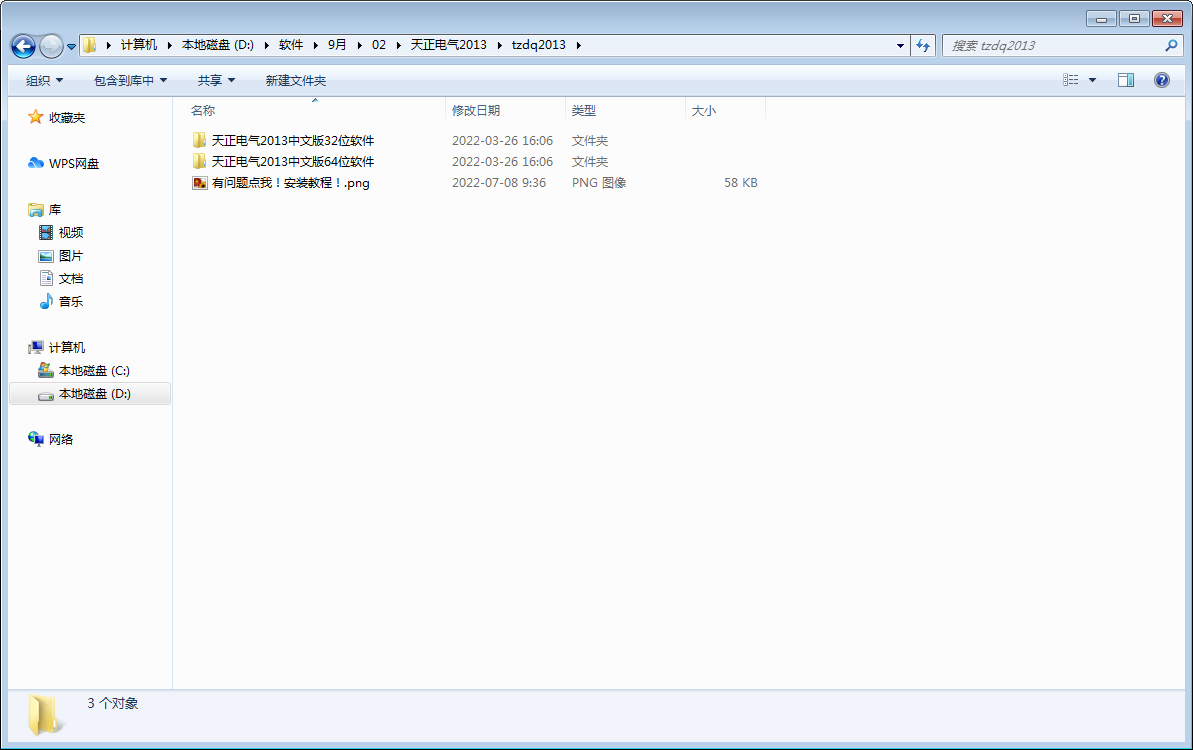Viewport: 1193px width, 750px height.
Task: Click the 文档 library document icon
Action: [46, 278]
